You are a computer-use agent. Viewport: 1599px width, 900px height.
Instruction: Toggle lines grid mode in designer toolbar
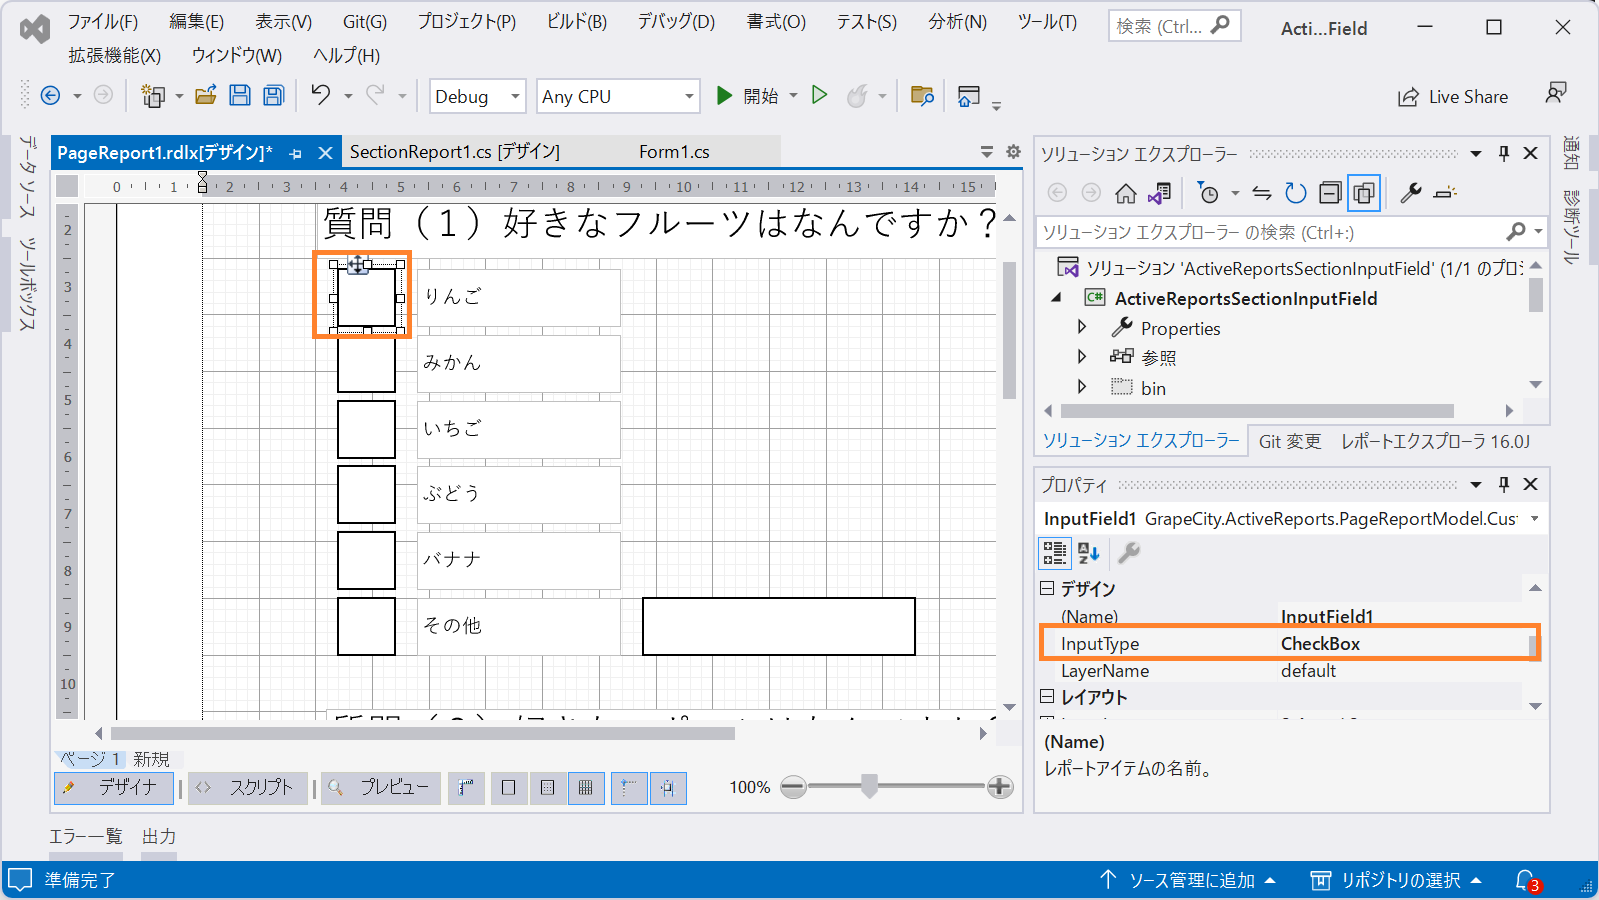586,788
